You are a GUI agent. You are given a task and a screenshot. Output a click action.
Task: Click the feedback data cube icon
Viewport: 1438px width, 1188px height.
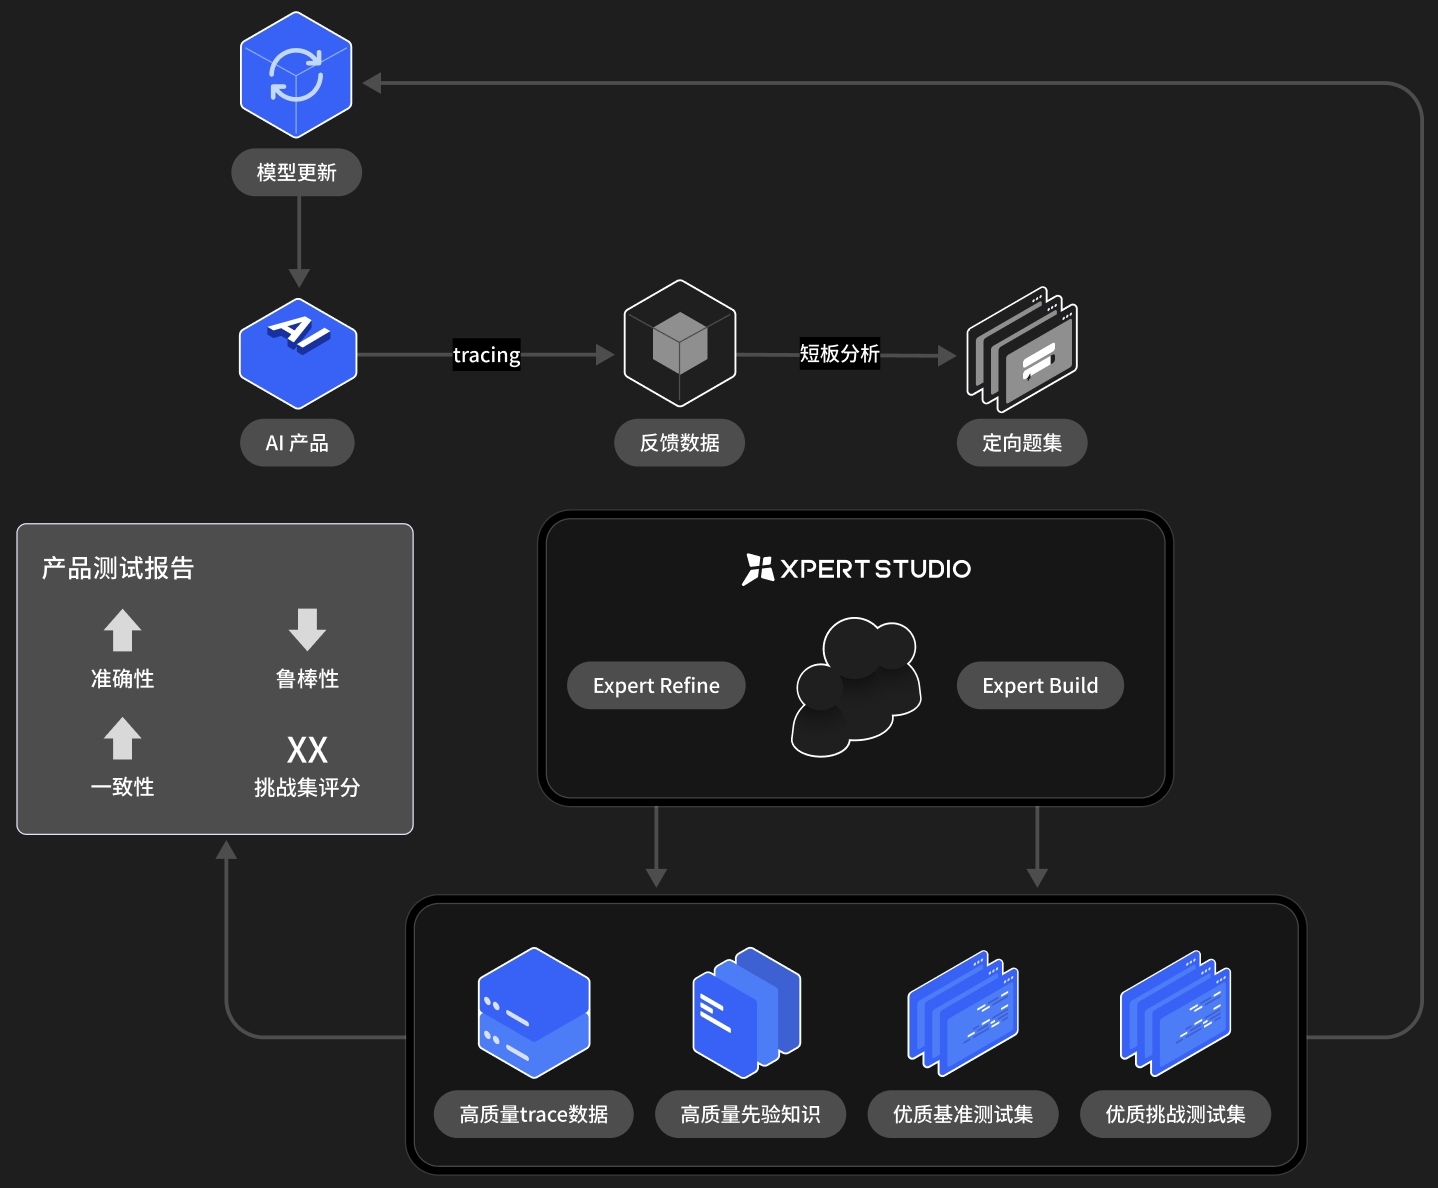coord(680,343)
